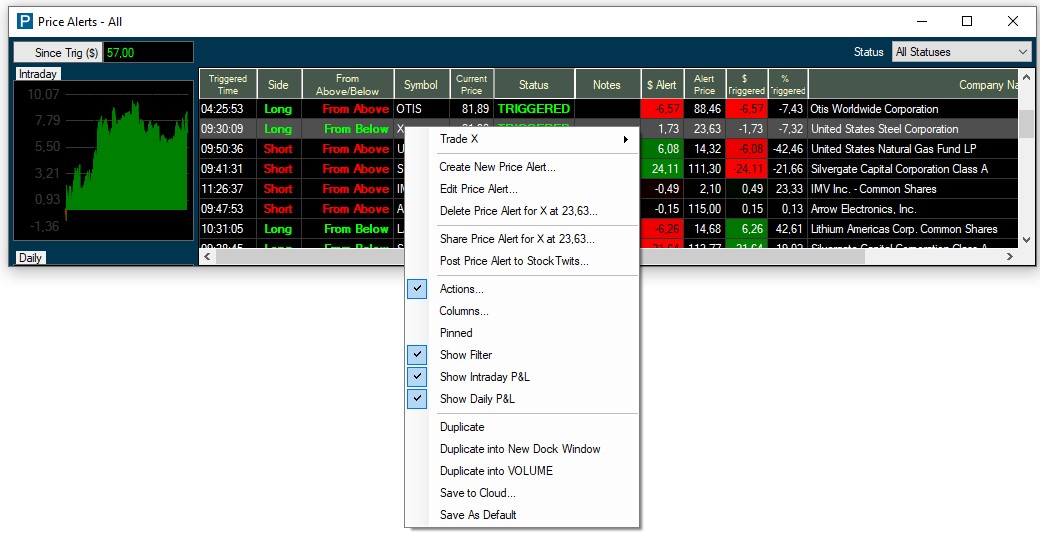Select the Intraday chart tab
This screenshot has height=541, width=1040.
pos(38,74)
